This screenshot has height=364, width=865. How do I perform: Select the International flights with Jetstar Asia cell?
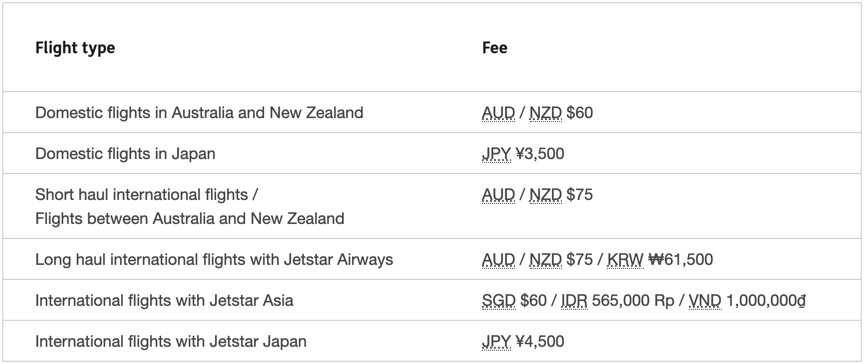(164, 301)
